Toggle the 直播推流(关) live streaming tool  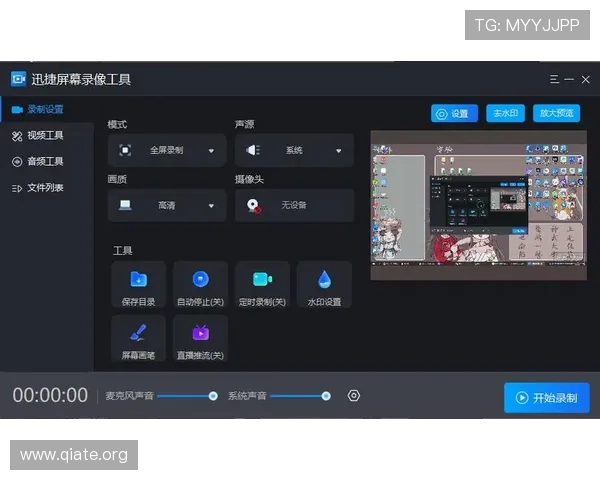201,338
